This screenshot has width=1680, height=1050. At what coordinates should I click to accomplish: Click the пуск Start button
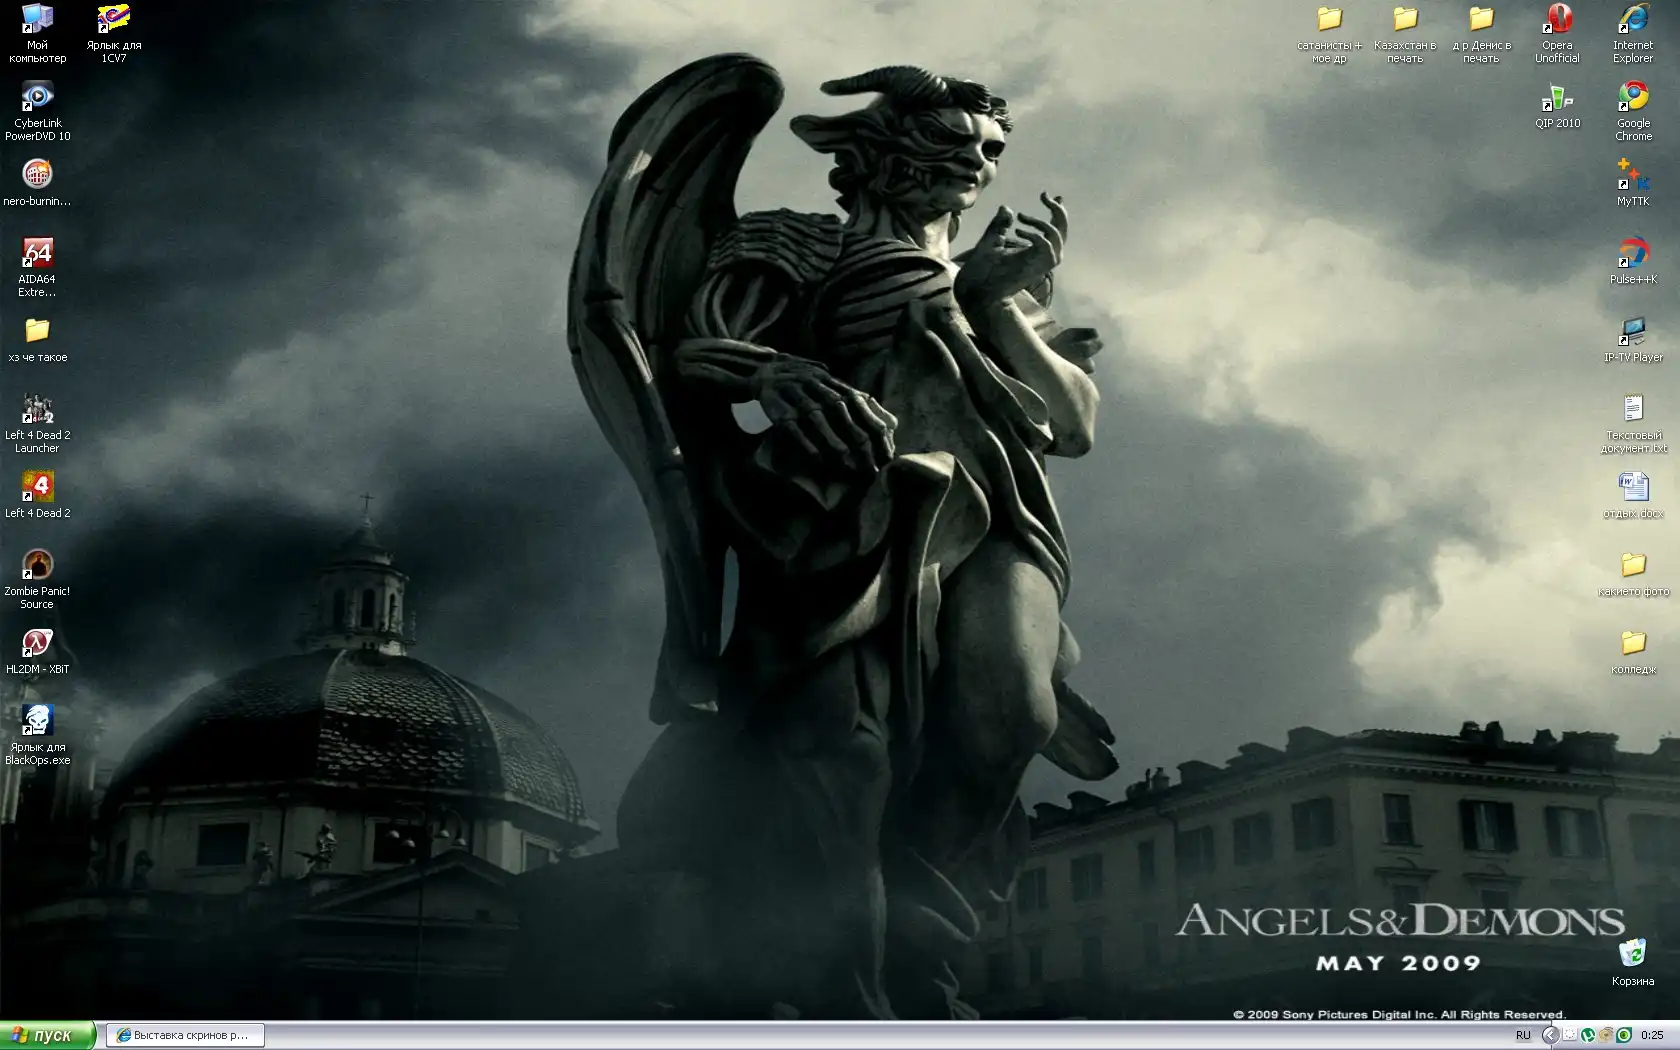[47, 1035]
